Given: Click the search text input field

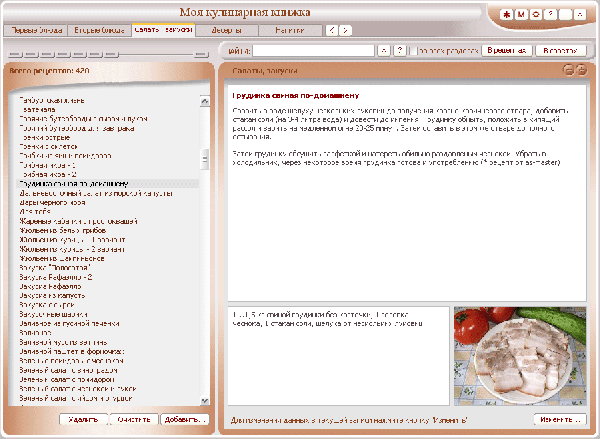Looking at the screenshot, I should click(x=313, y=51).
